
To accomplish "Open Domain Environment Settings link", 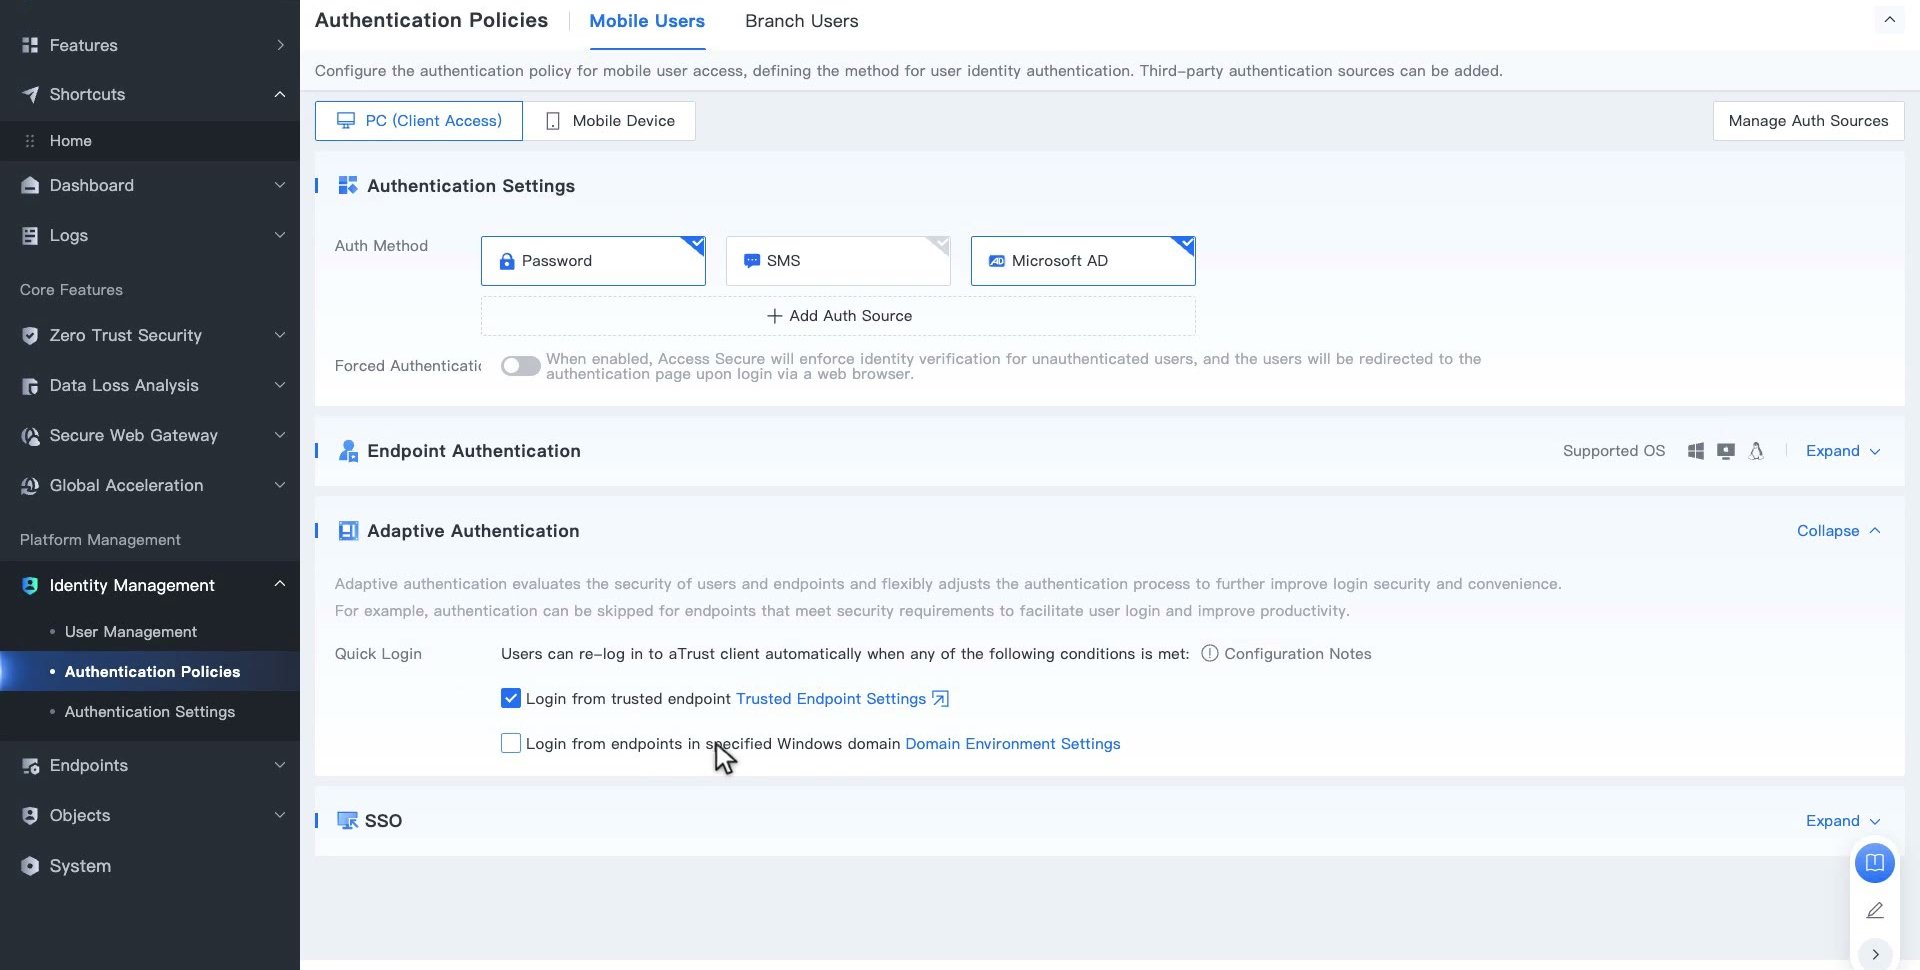I will click(1012, 744).
